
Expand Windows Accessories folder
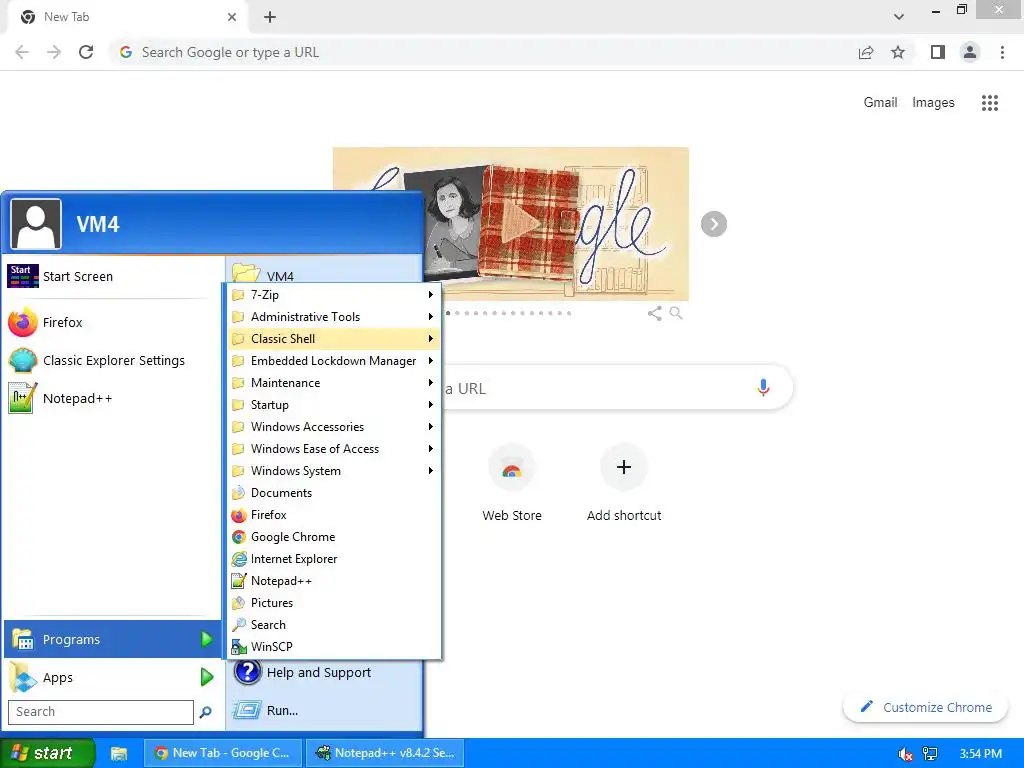pyautogui.click(x=334, y=427)
